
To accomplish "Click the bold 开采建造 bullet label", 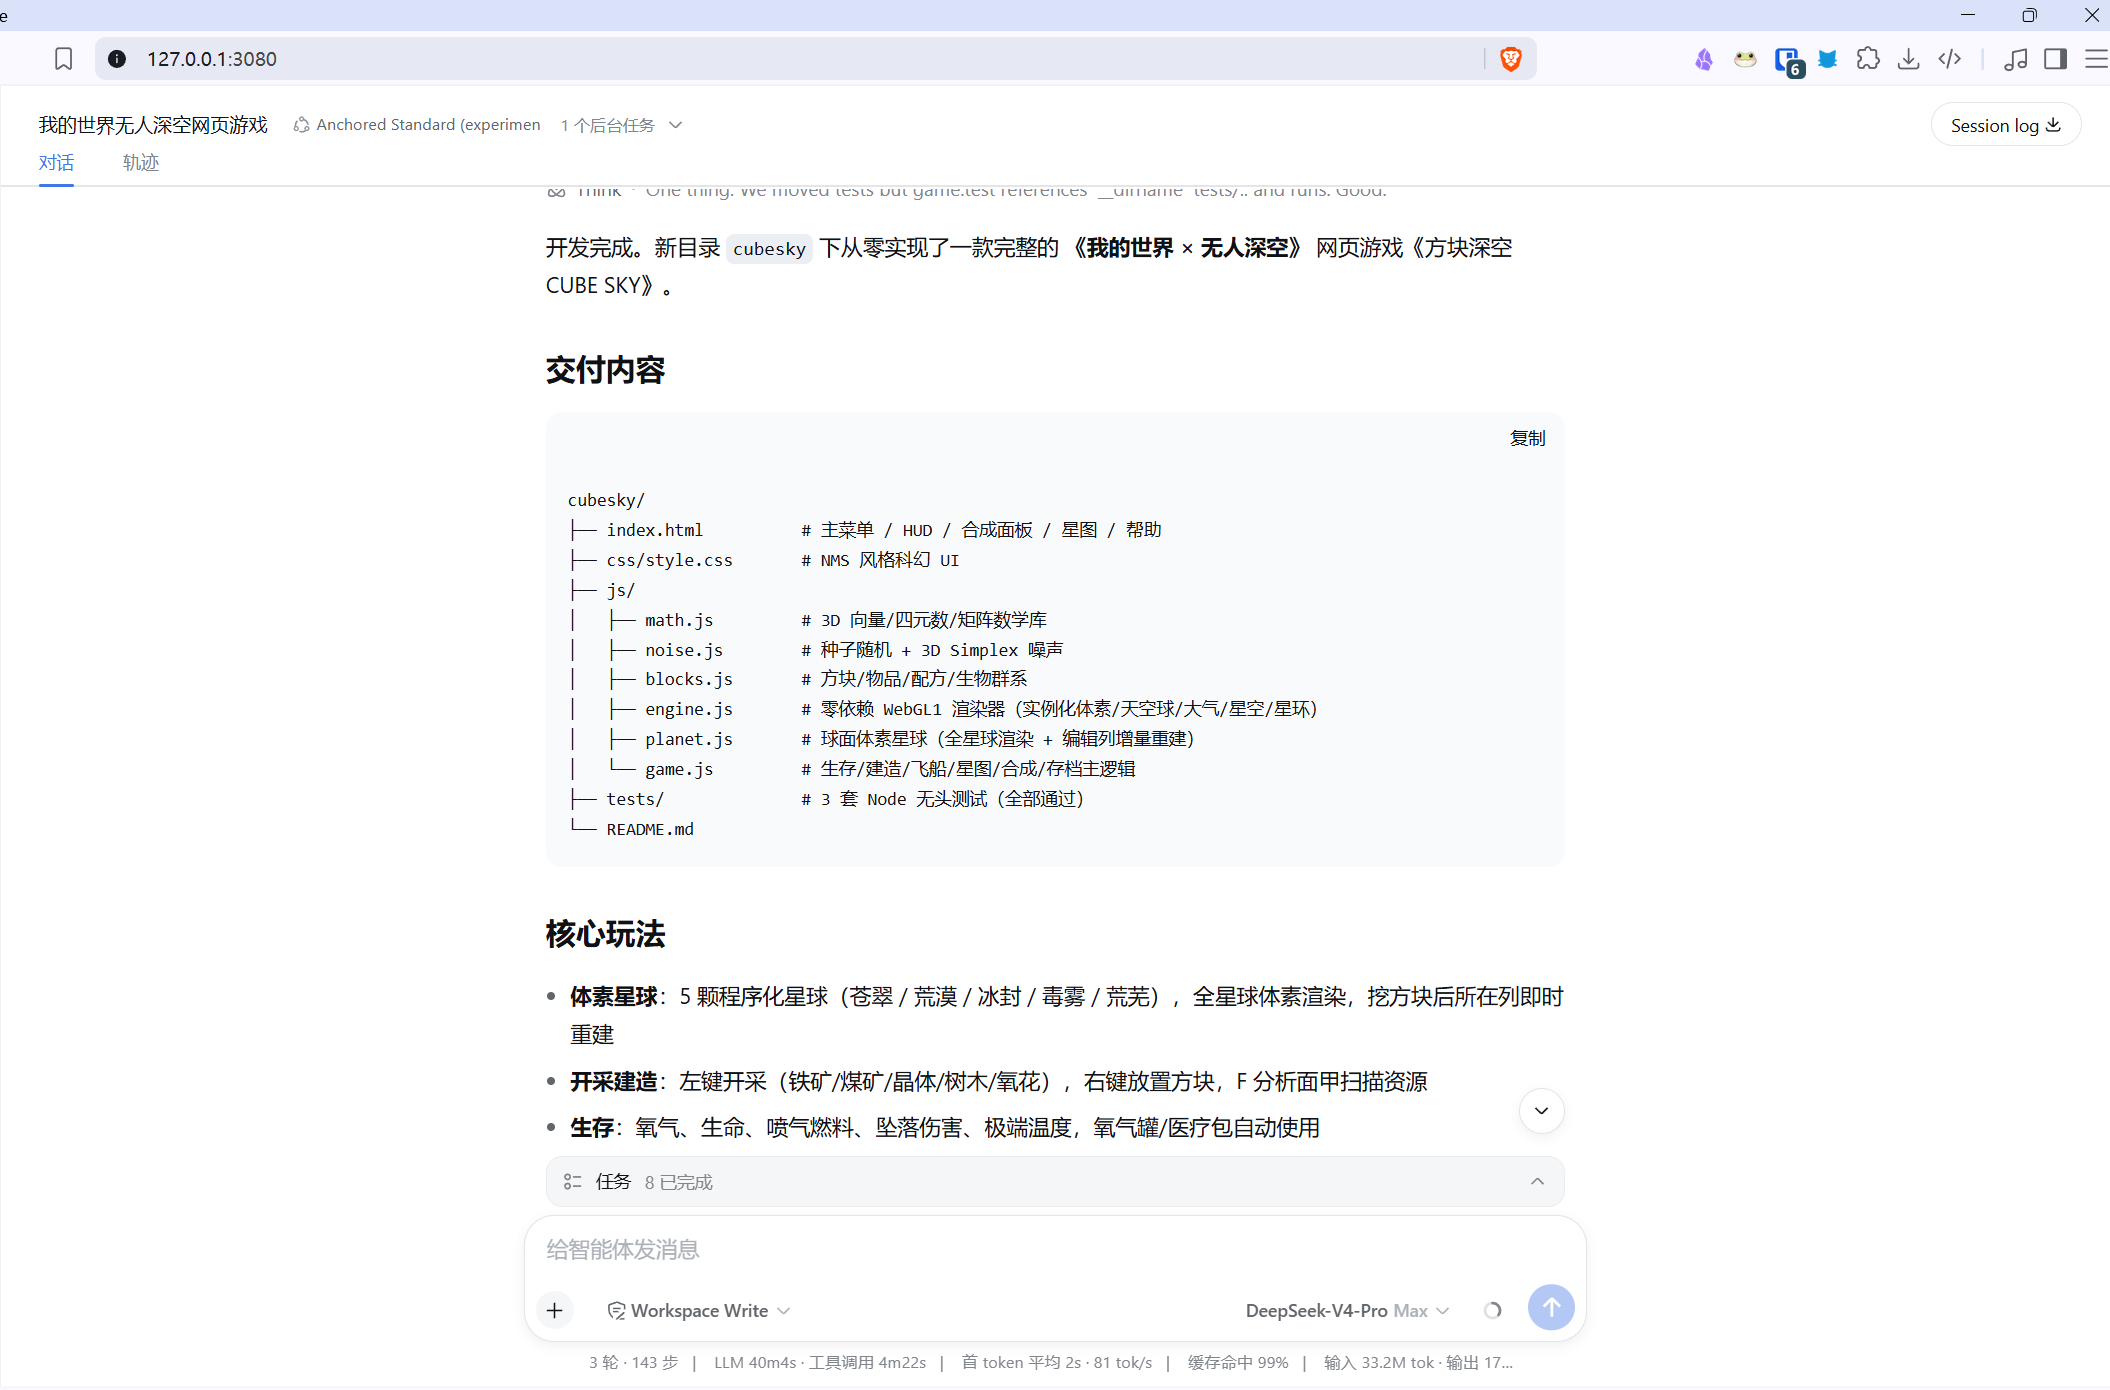I will (x=614, y=1082).
